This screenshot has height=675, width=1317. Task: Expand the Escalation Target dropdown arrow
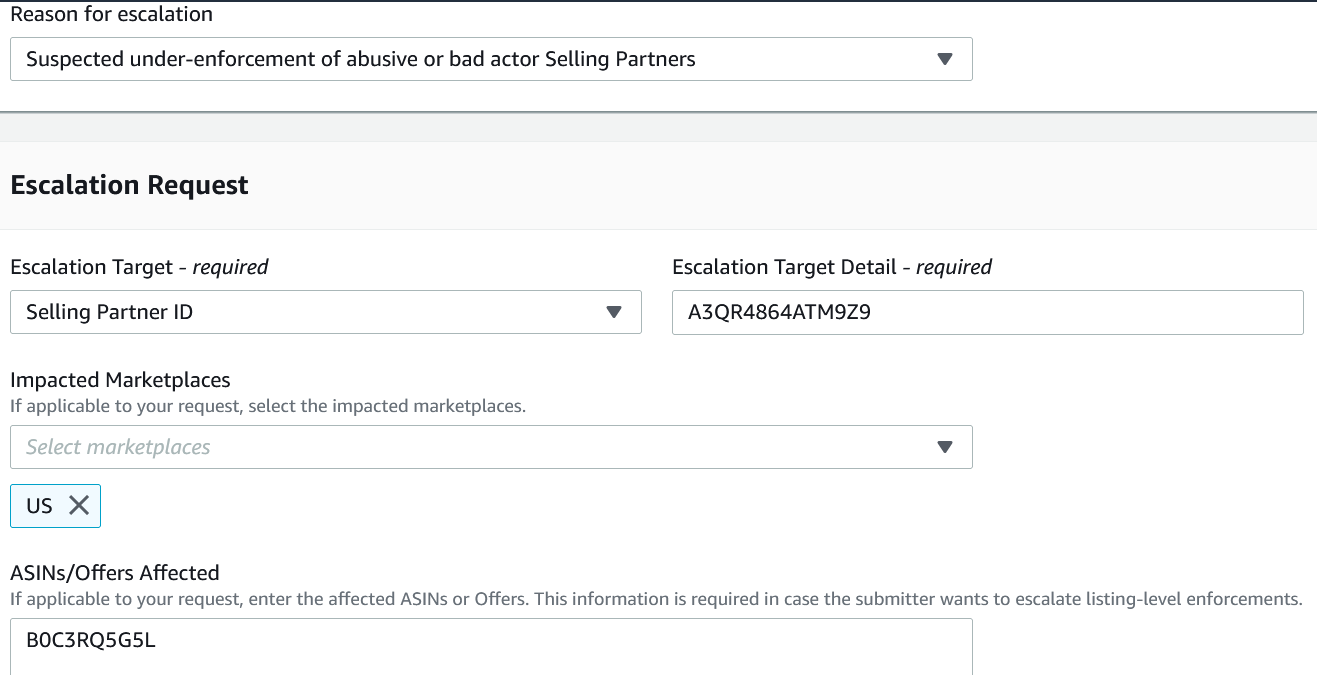pyautogui.click(x=614, y=312)
